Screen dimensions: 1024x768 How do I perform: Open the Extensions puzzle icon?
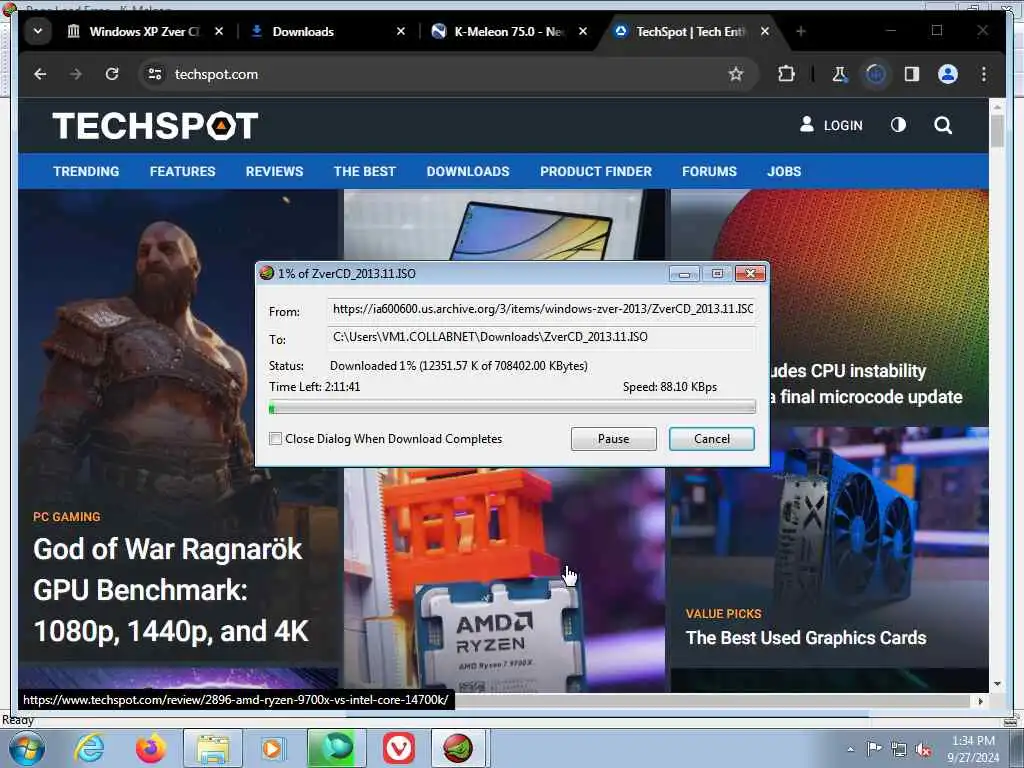(x=786, y=74)
